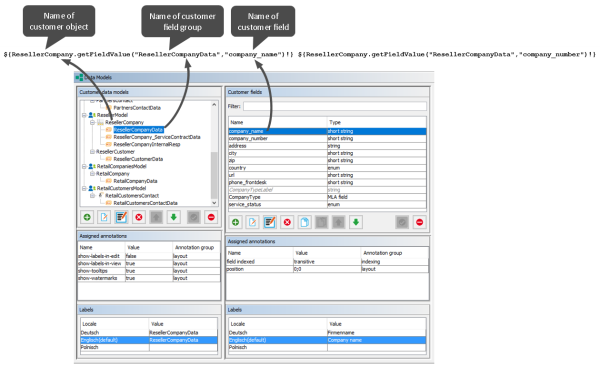Select the url field row
Image resolution: width=600 pixels, height=368 pixels.
click(x=327, y=175)
